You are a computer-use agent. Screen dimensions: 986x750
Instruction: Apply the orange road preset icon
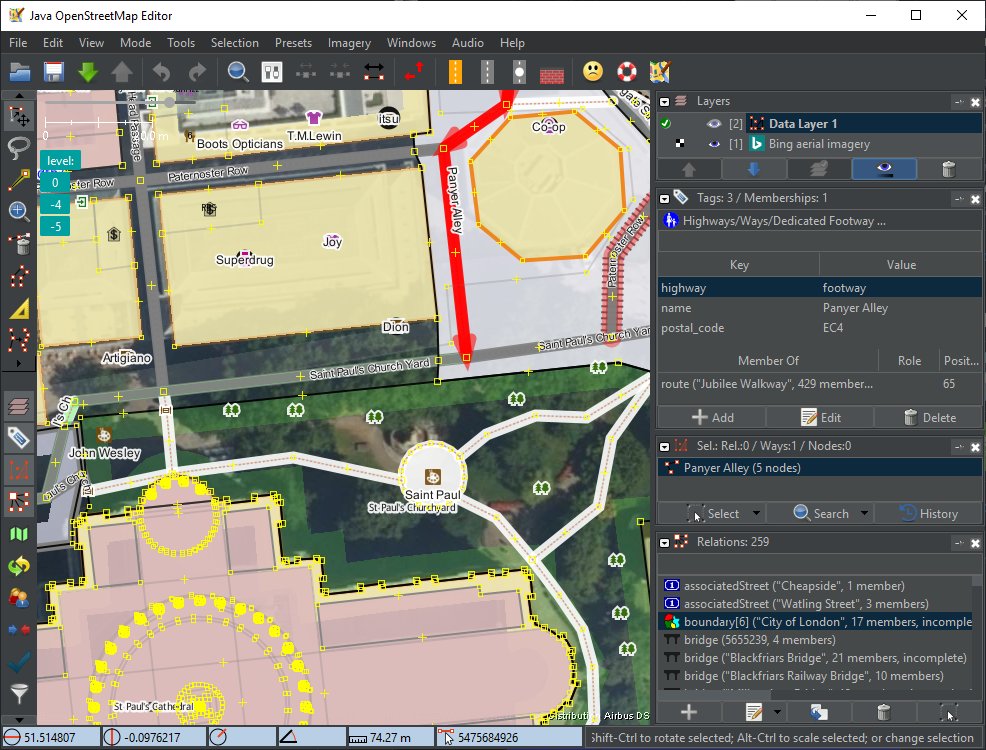point(455,72)
